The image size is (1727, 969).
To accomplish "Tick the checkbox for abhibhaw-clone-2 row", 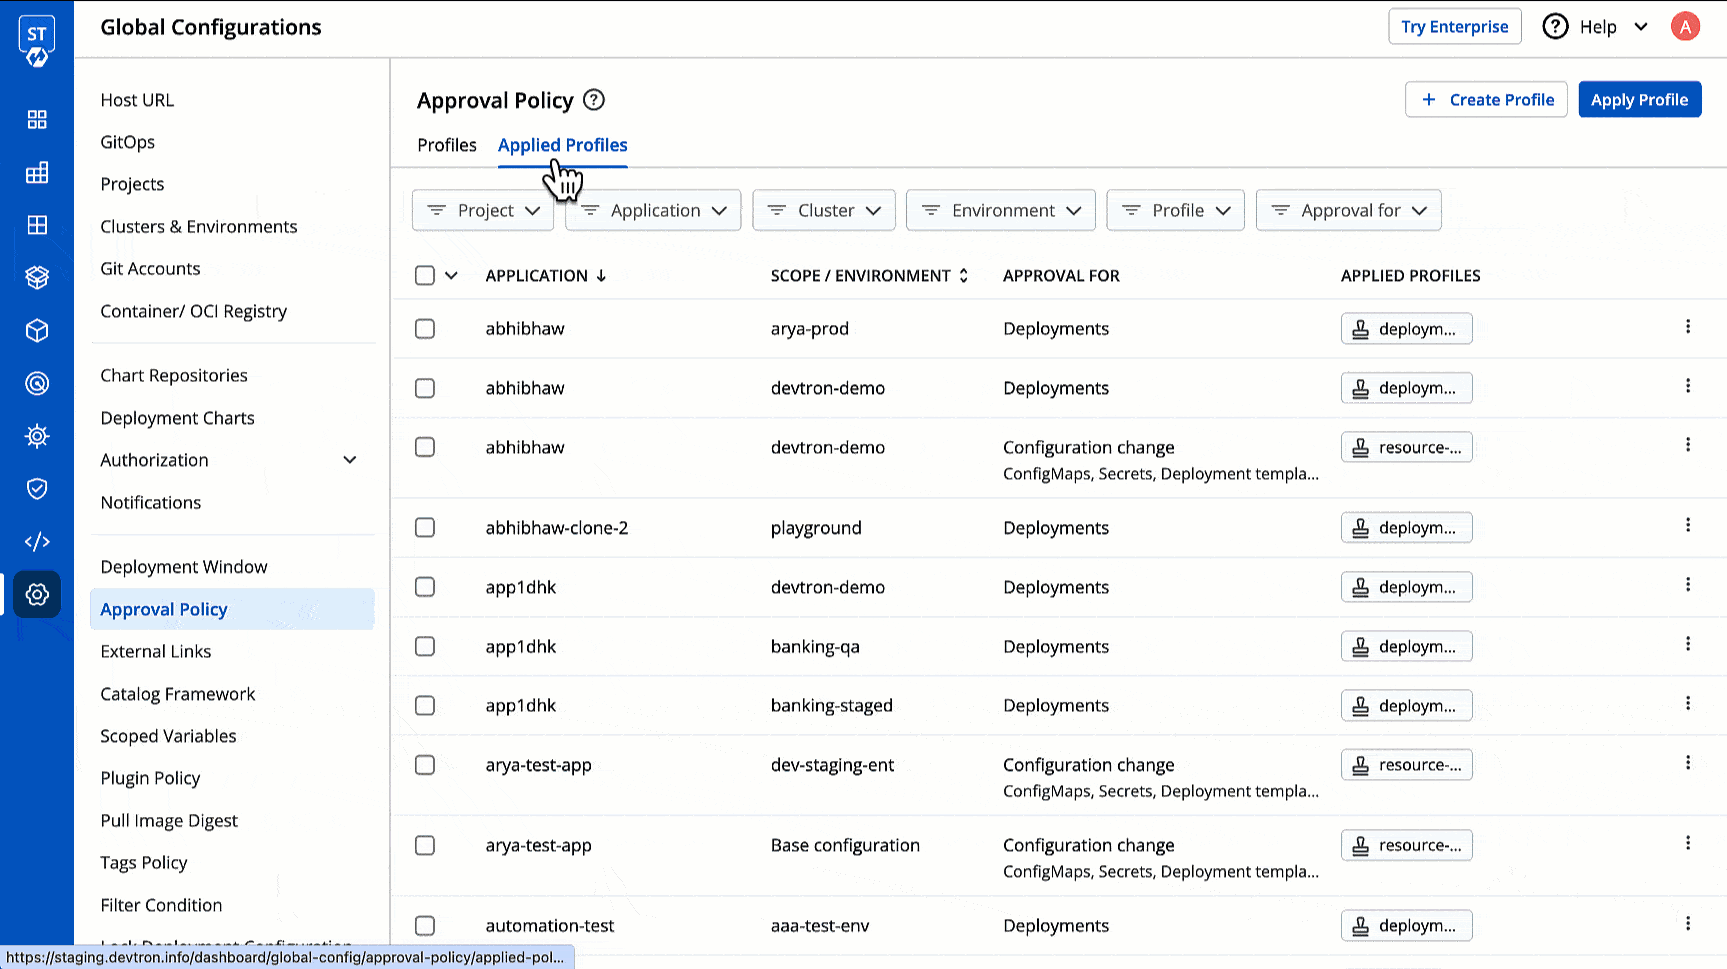I will click(425, 528).
